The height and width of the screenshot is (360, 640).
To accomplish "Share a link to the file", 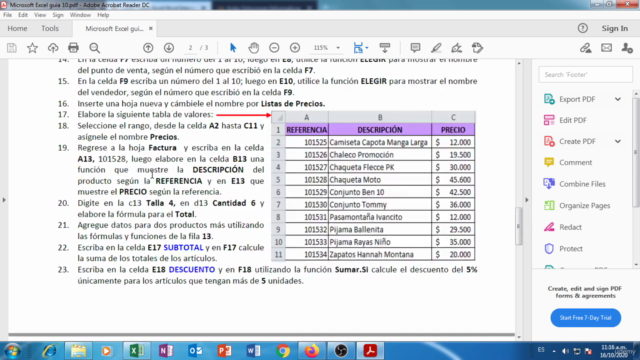I will 586,48.
